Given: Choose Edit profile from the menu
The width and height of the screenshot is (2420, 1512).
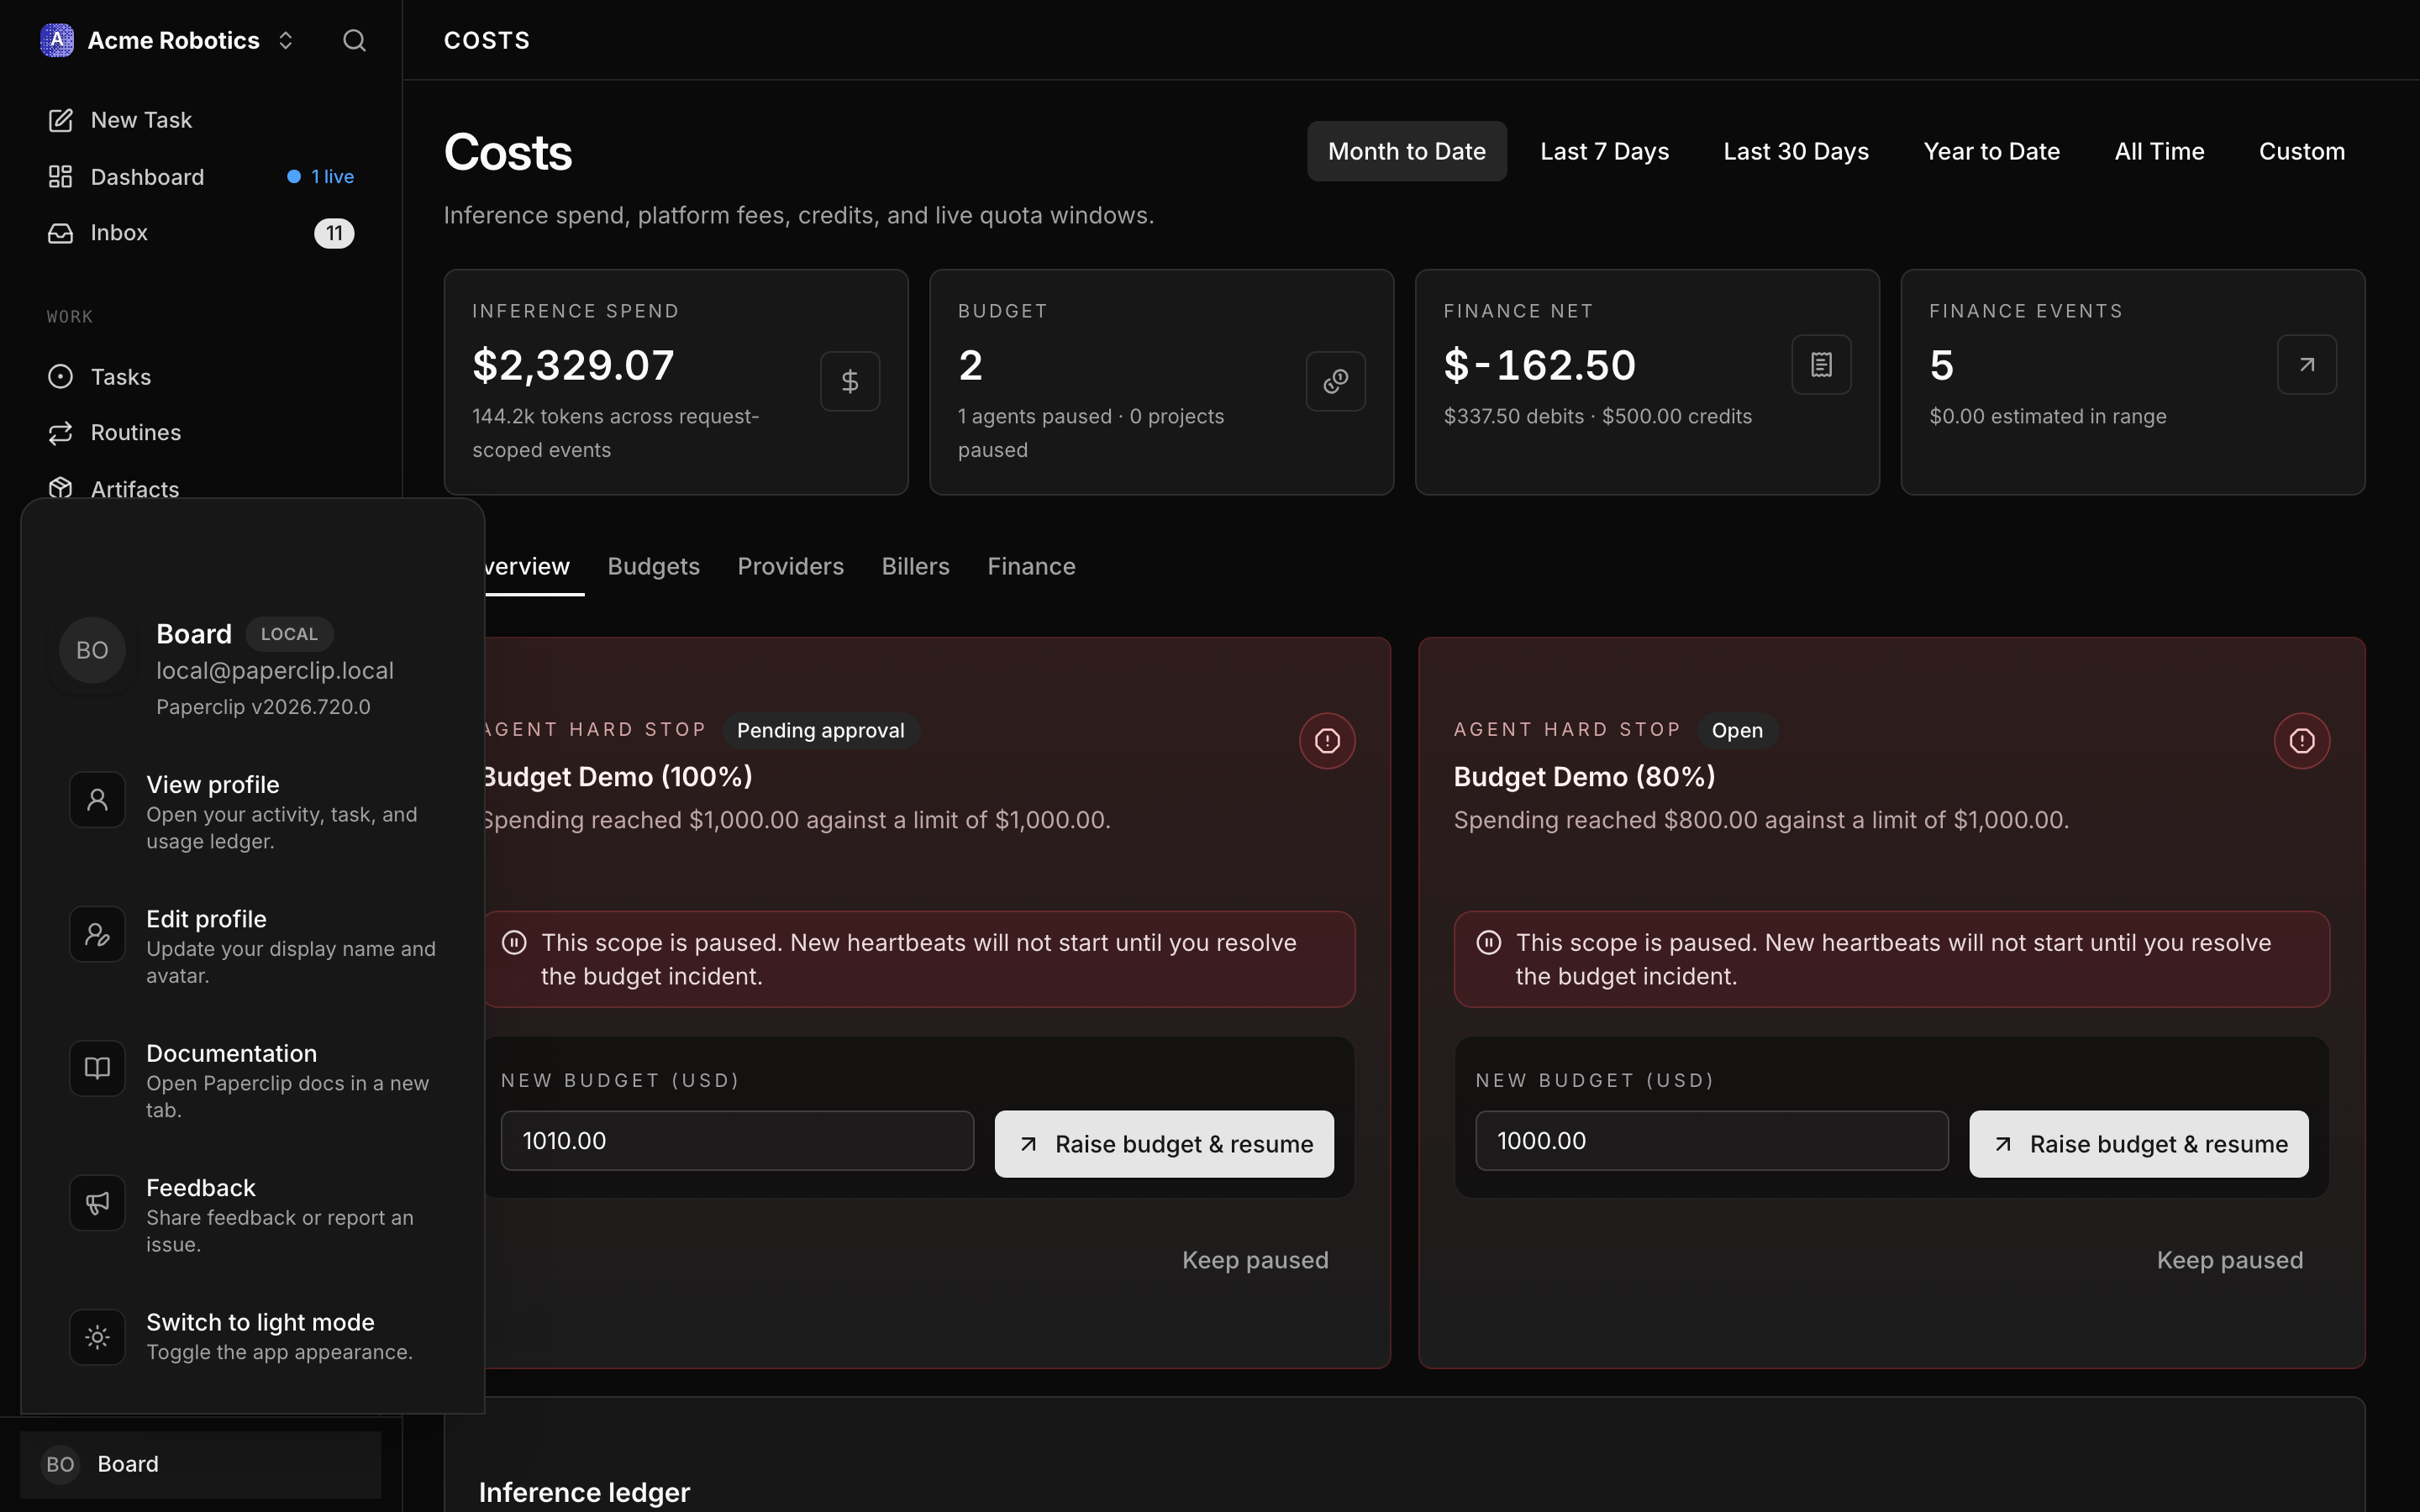Looking at the screenshot, I should pos(254,946).
